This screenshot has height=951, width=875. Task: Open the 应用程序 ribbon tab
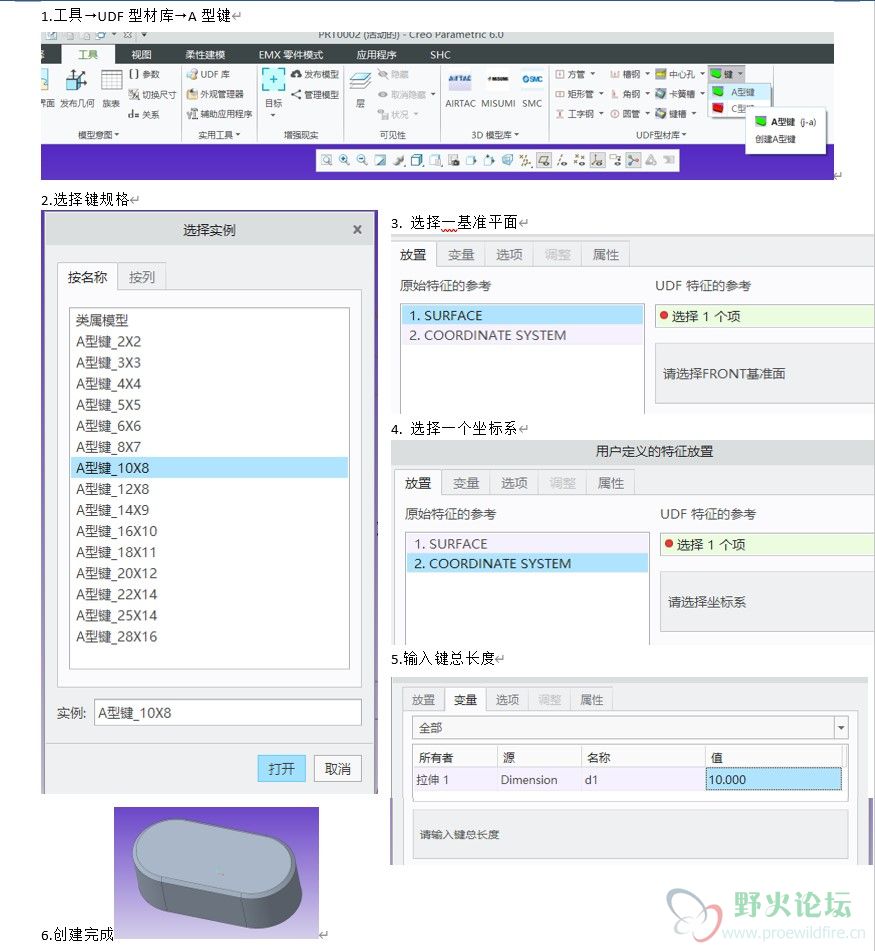[x=376, y=55]
